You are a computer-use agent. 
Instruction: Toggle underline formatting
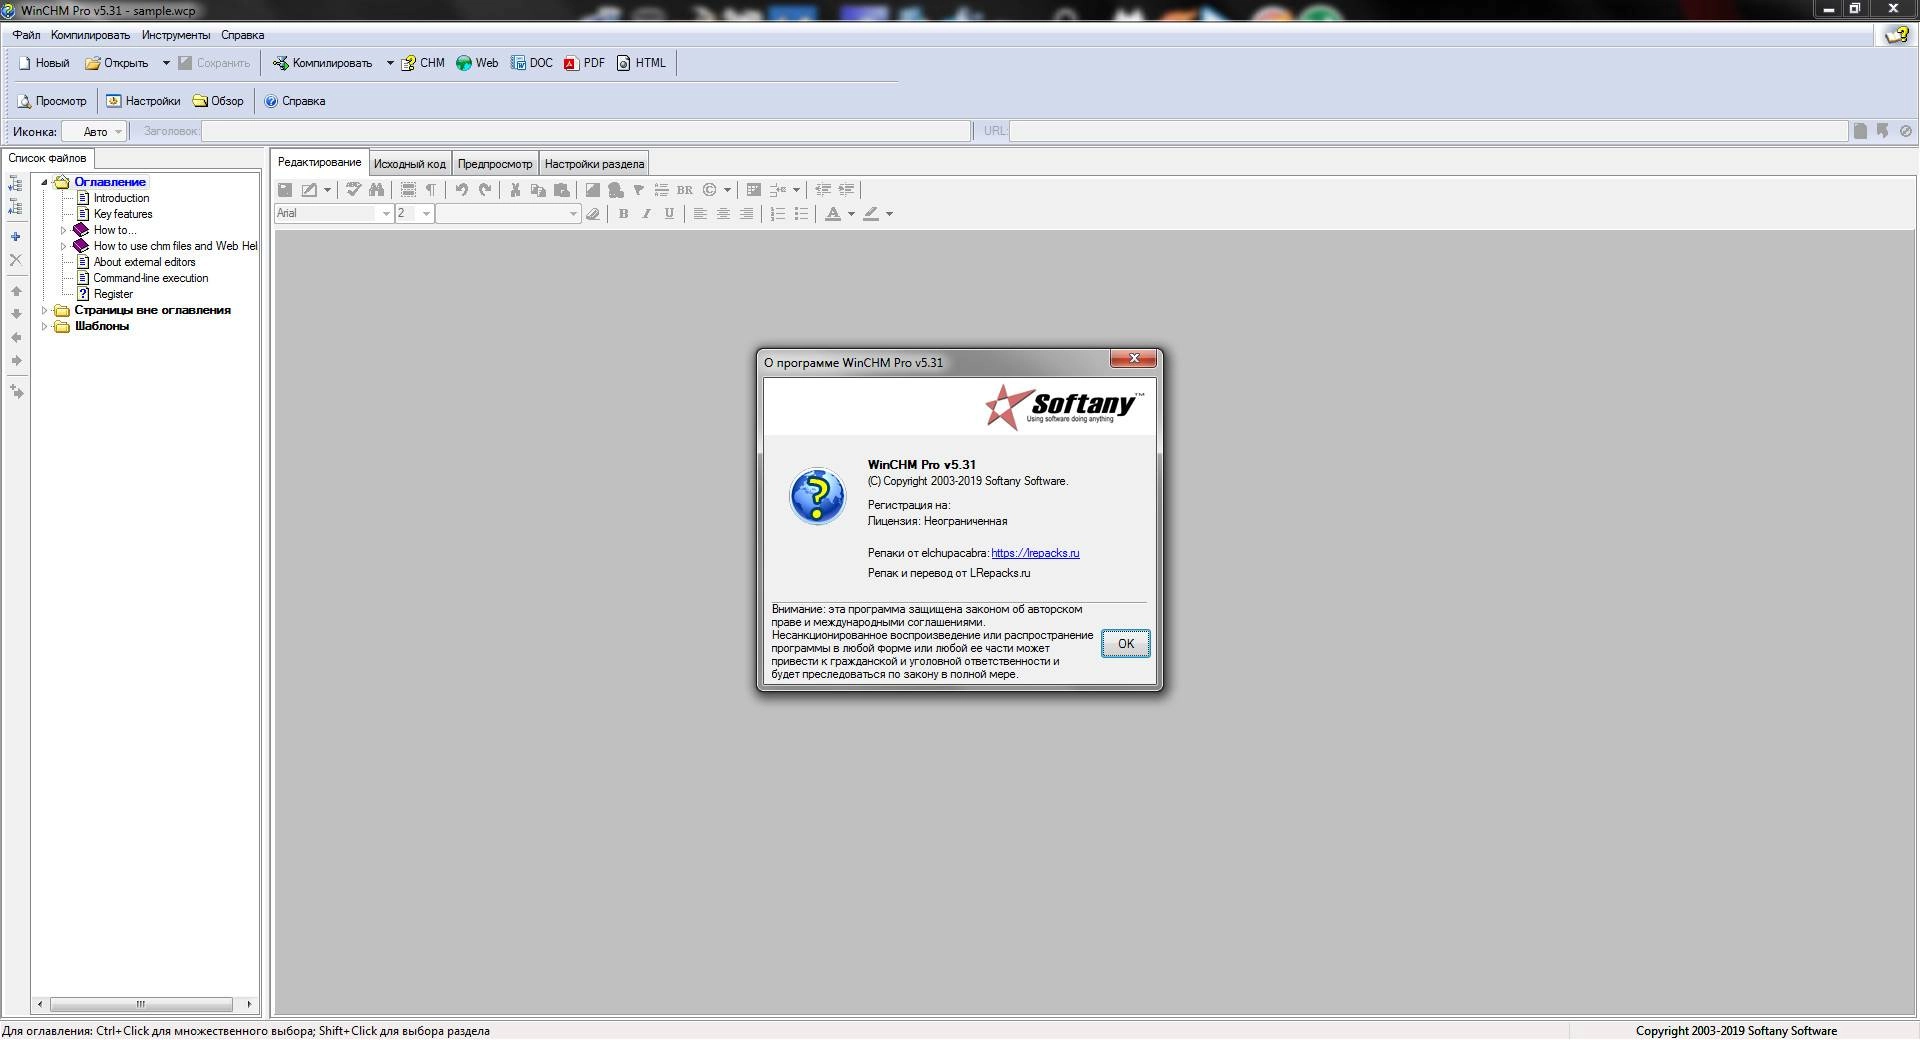pyautogui.click(x=669, y=214)
